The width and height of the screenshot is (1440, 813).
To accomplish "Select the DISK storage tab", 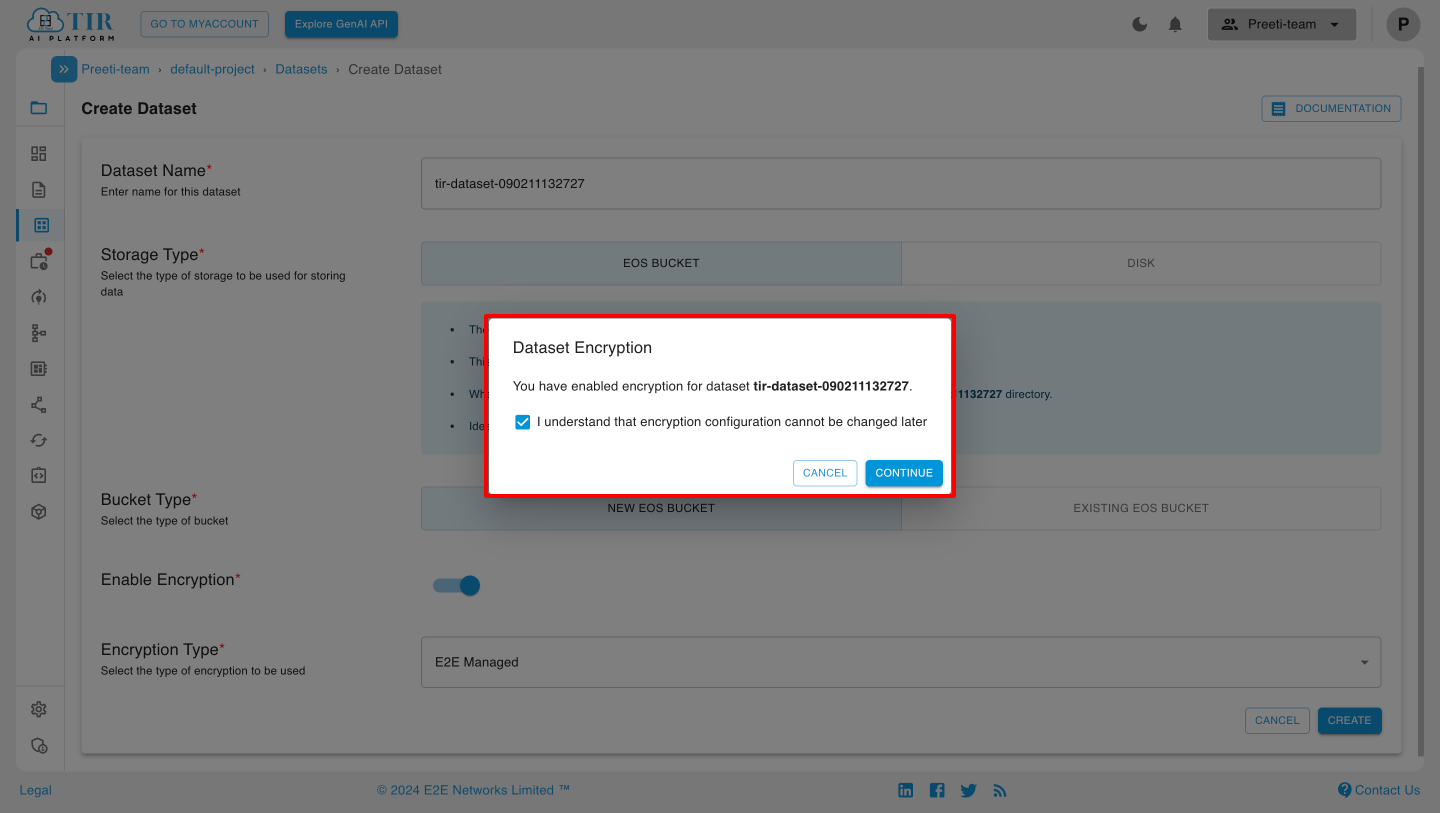I will [x=1141, y=263].
